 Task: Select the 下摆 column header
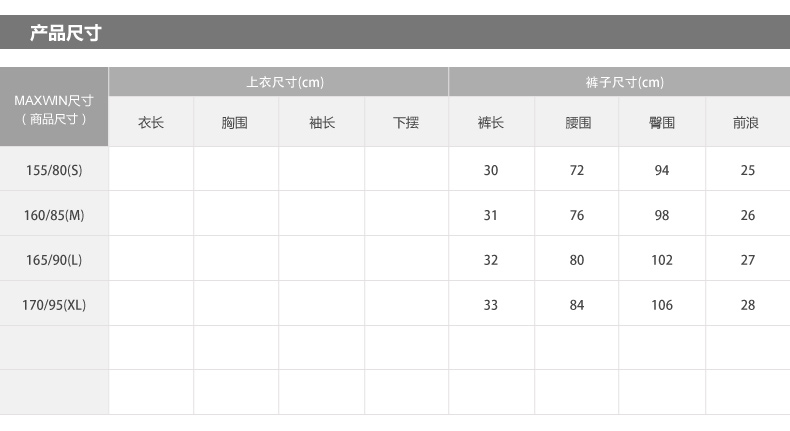pos(407,122)
